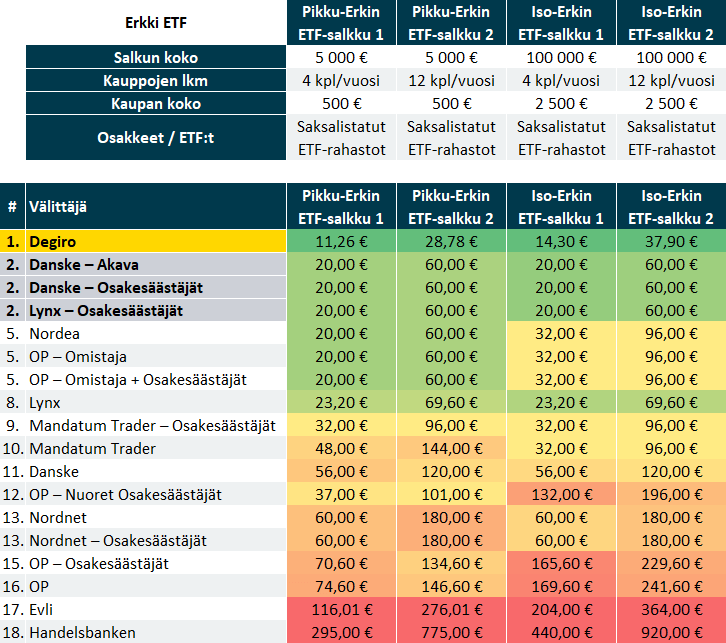This screenshot has height=643, width=726.
Task: Click the 241,60 € OP cell
Action: (671, 587)
